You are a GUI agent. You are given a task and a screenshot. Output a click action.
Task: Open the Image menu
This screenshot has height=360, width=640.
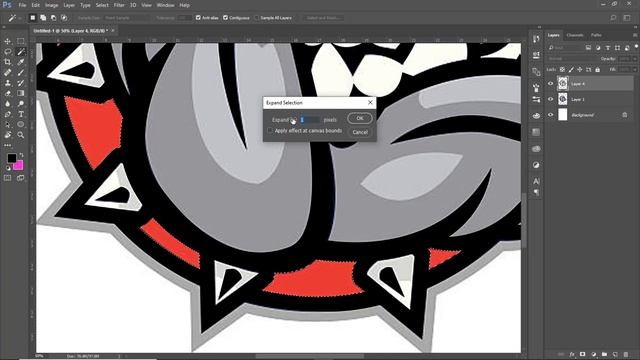click(51, 5)
